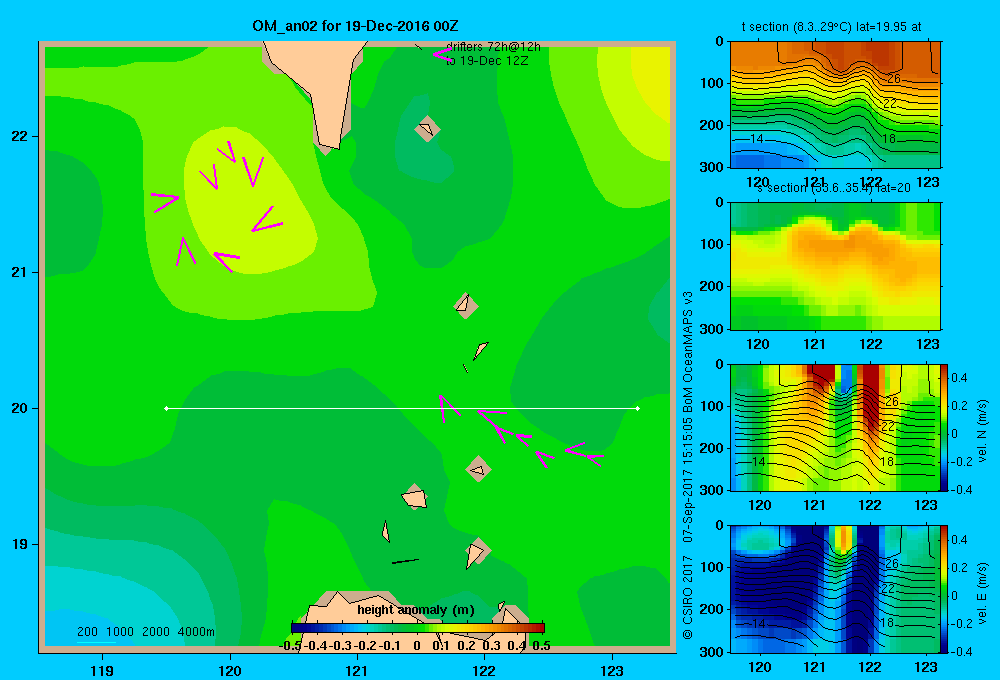Click the '-0.5' label on height anomaly colorbar
The image size is (1000, 680).
click(x=291, y=646)
